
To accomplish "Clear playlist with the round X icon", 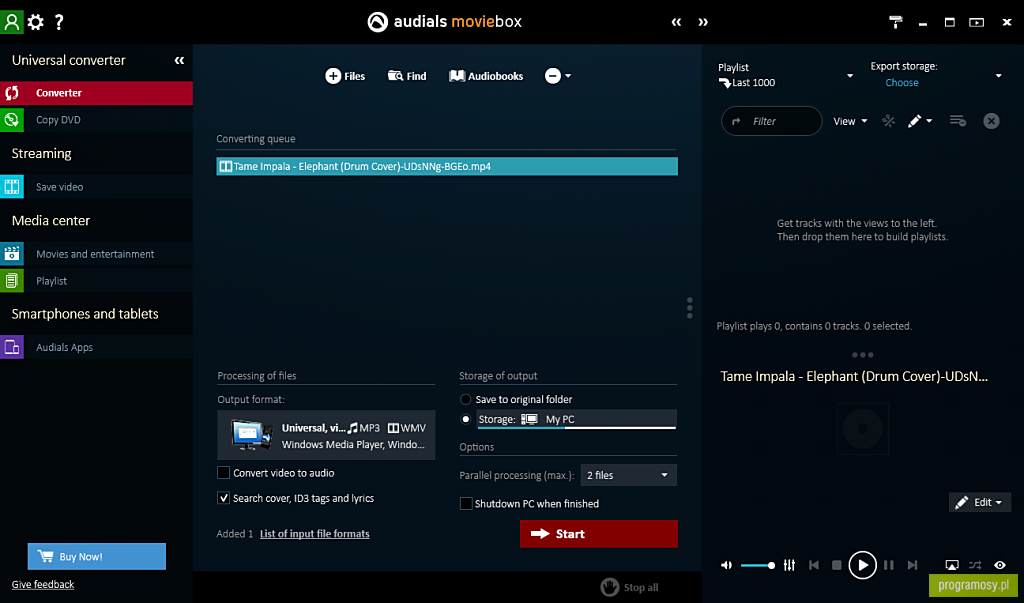I will tap(991, 121).
